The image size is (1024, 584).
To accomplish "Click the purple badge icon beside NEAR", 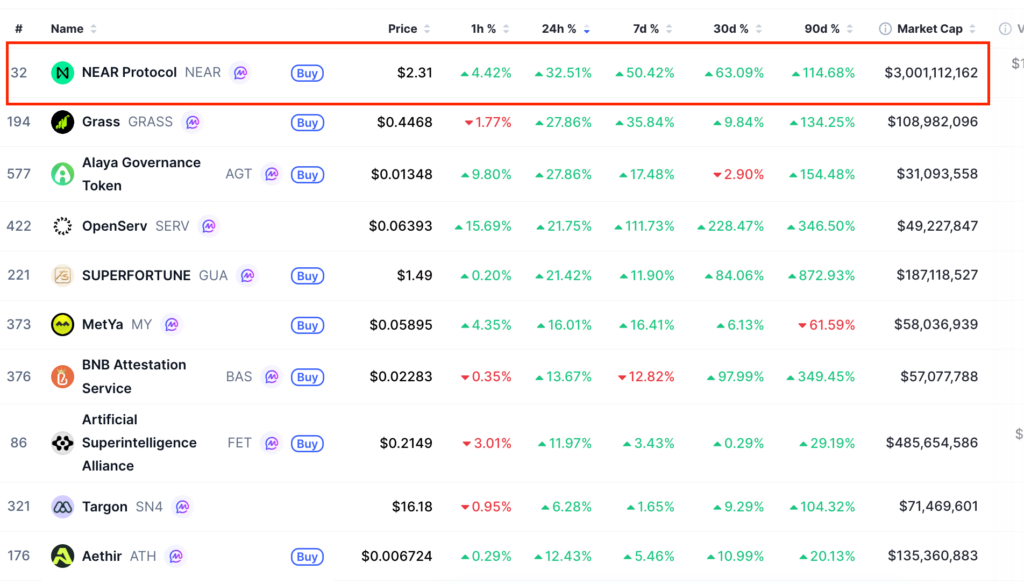I will pos(240,73).
